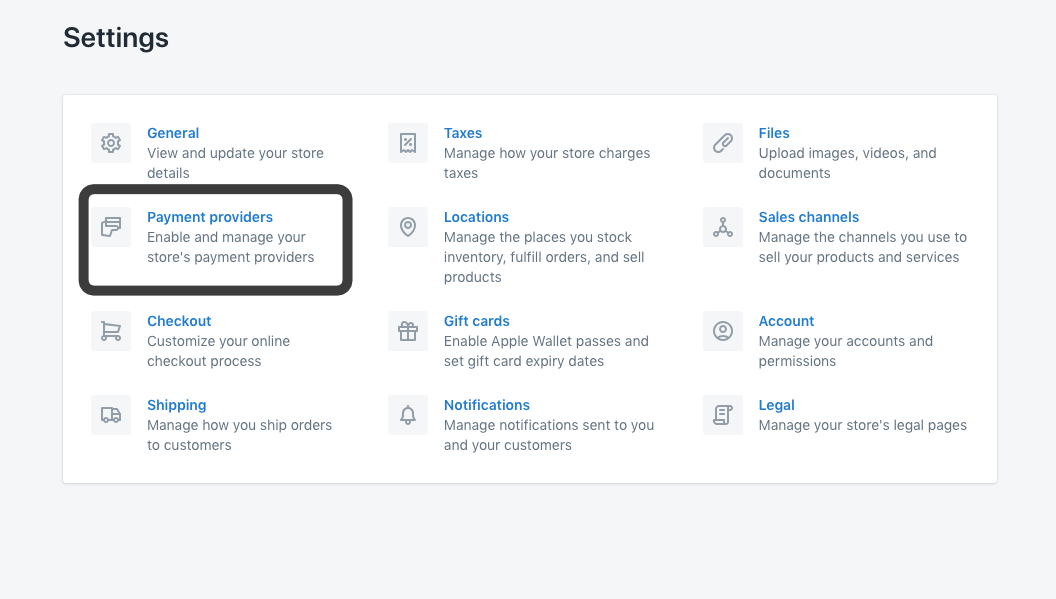Click the General gear icon
Screen dimensions: 1056x599
point(111,143)
